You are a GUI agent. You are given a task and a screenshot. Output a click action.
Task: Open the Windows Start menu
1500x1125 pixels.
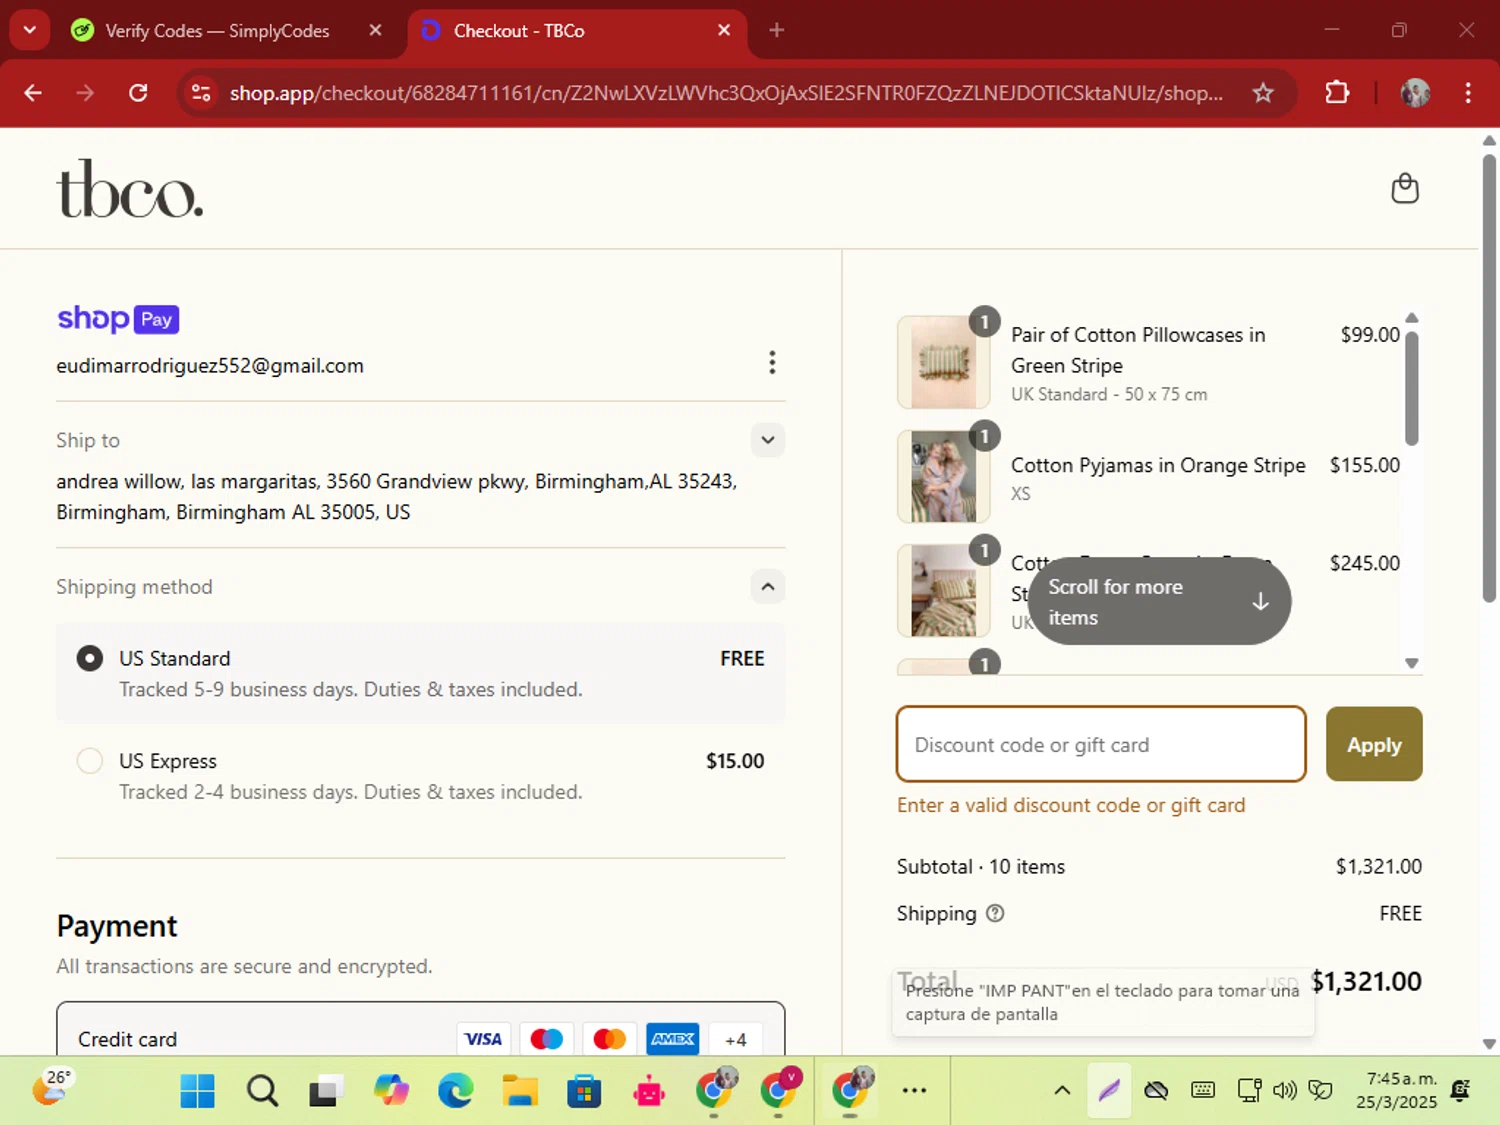[197, 1091]
